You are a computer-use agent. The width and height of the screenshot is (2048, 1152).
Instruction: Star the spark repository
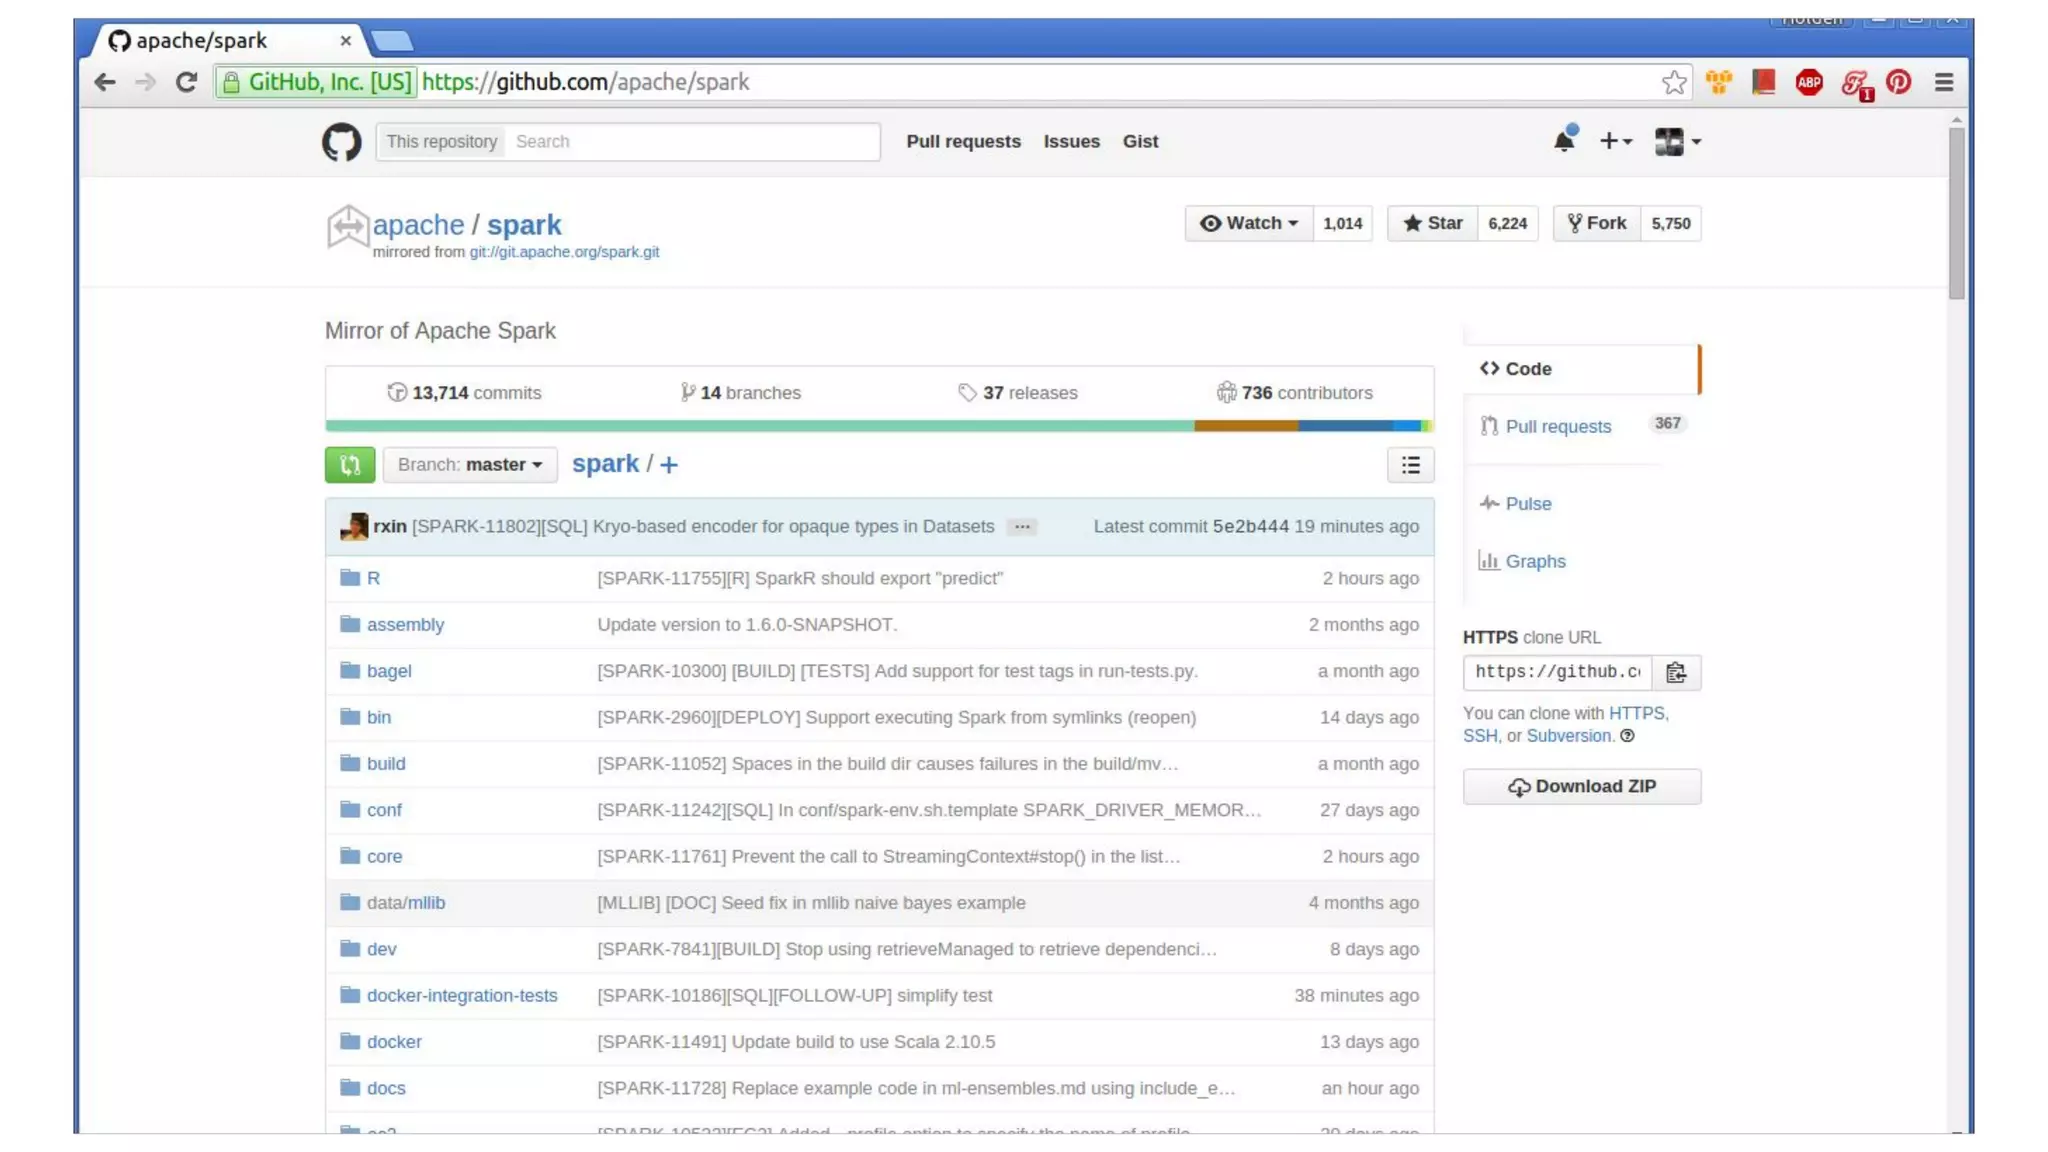tap(1432, 223)
